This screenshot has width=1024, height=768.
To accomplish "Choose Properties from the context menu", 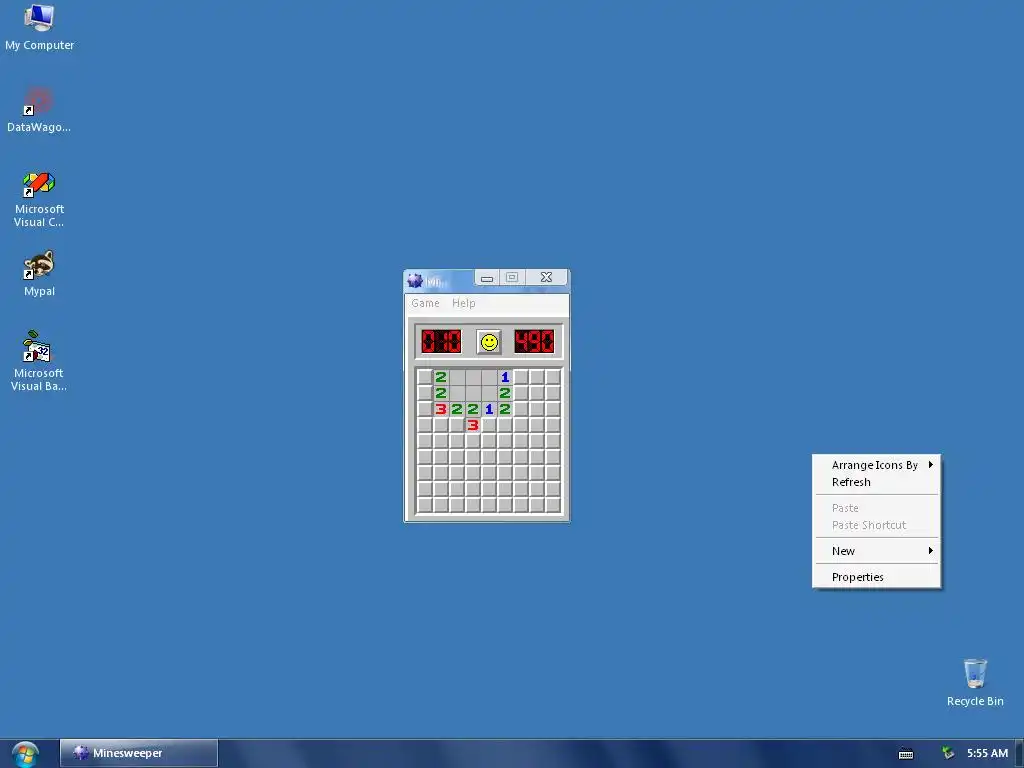I will pyautogui.click(x=876, y=577).
